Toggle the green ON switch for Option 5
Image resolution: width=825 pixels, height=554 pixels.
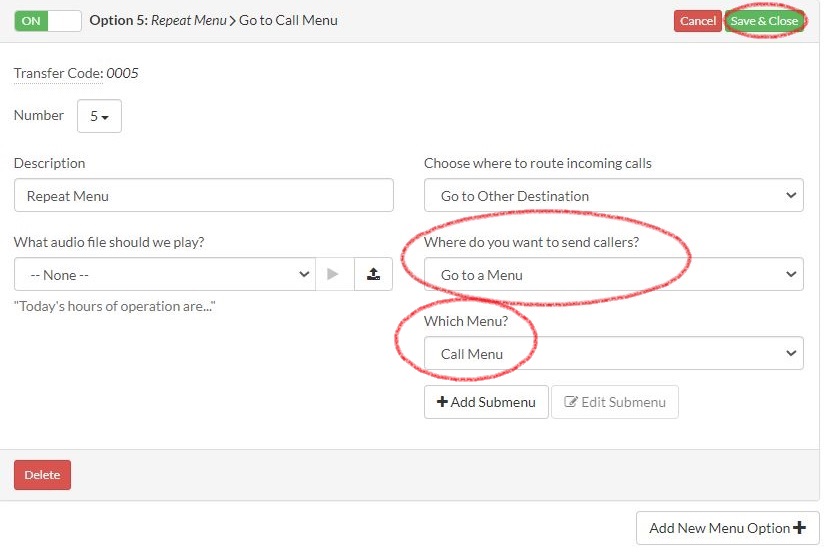tap(47, 20)
